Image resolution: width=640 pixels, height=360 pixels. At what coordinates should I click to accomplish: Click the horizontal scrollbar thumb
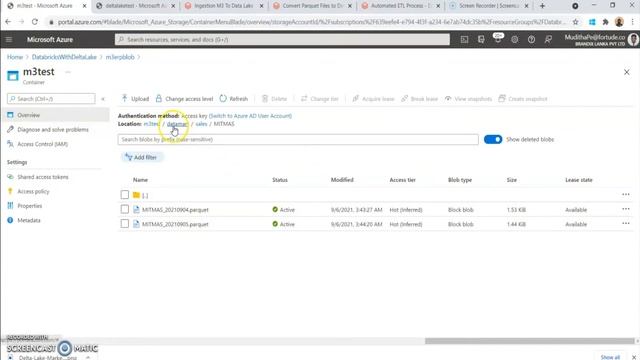tap(529, 341)
